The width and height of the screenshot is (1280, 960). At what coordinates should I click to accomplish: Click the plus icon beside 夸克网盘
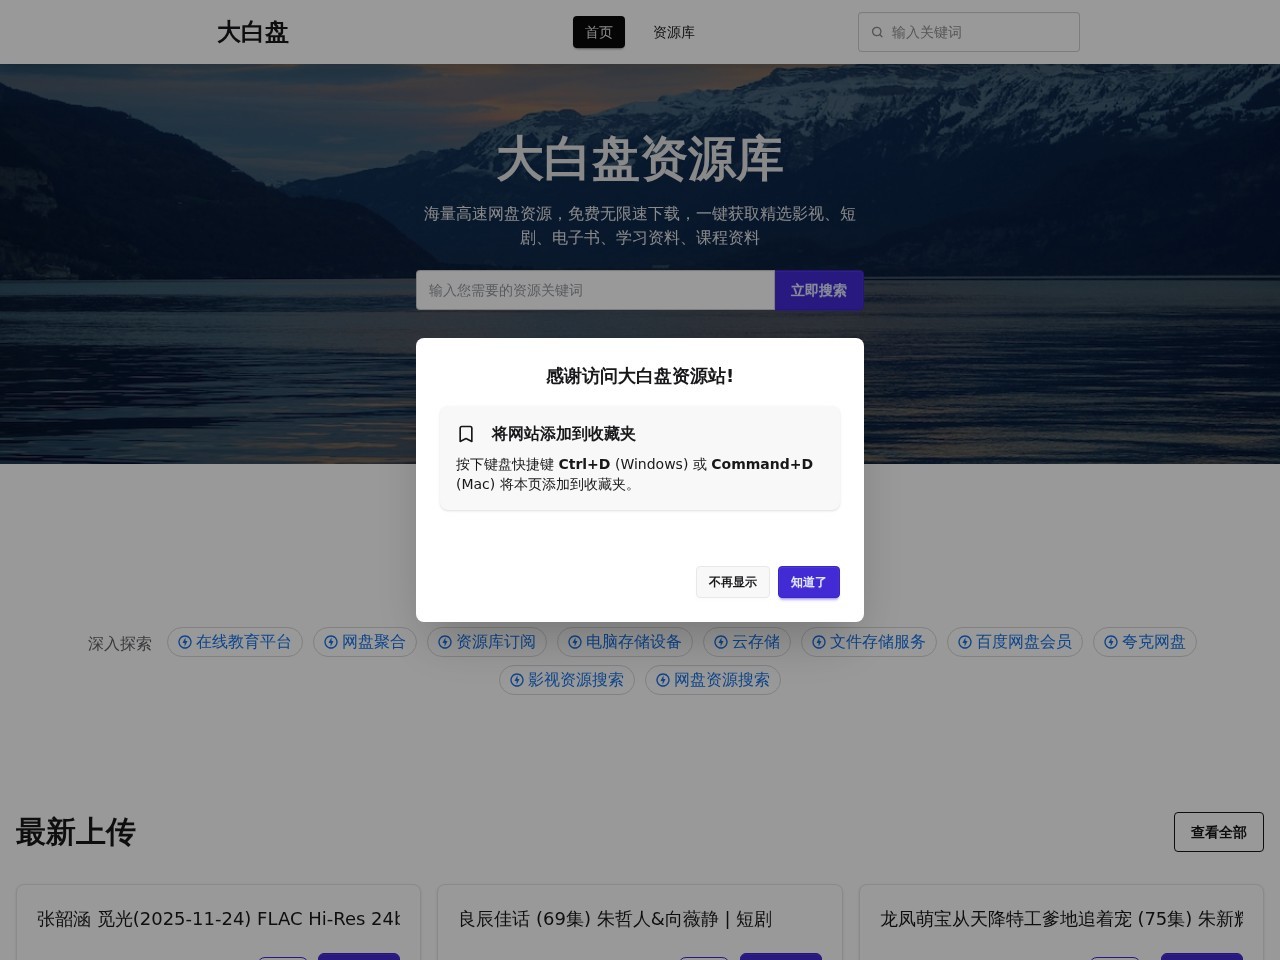(x=1111, y=642)
